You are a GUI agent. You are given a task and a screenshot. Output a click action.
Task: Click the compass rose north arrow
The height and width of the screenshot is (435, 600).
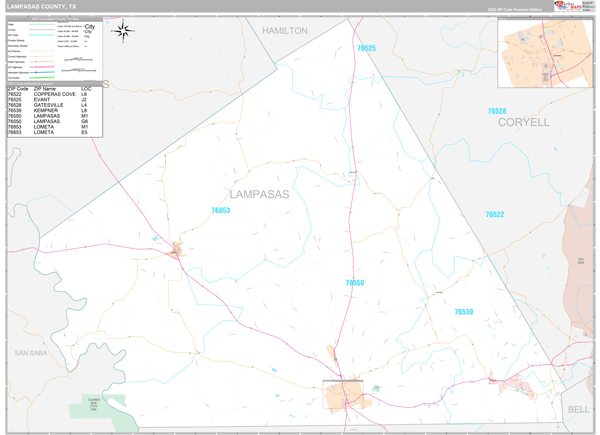point(124,31)
